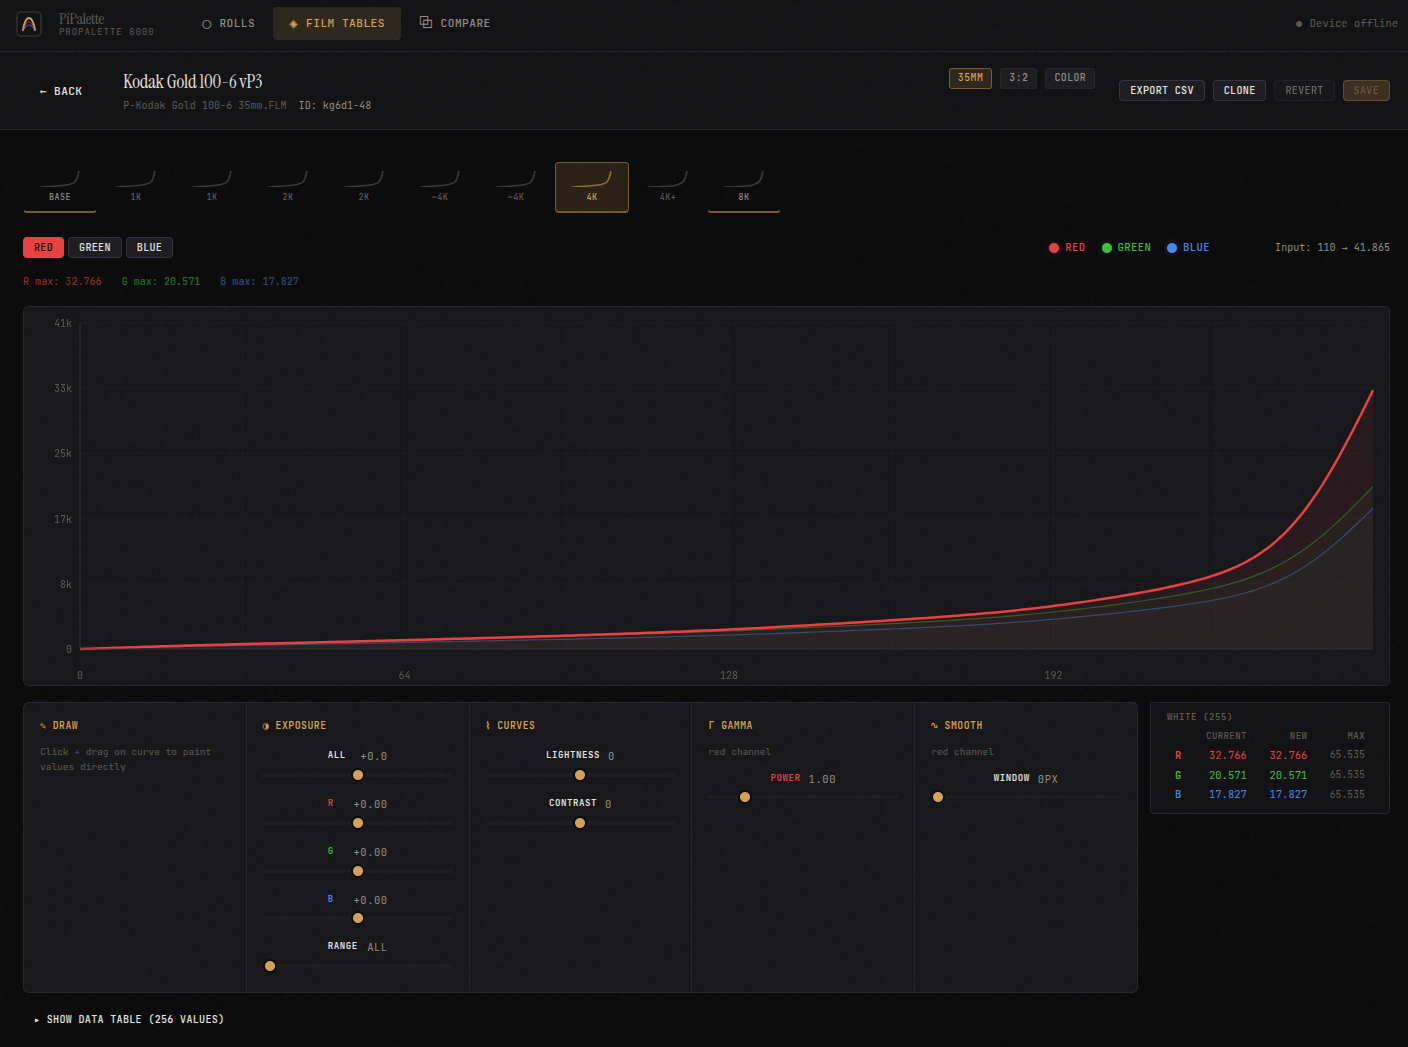
Task: Click the Exposure half-circle icon
Action: (x=266, y=726)
